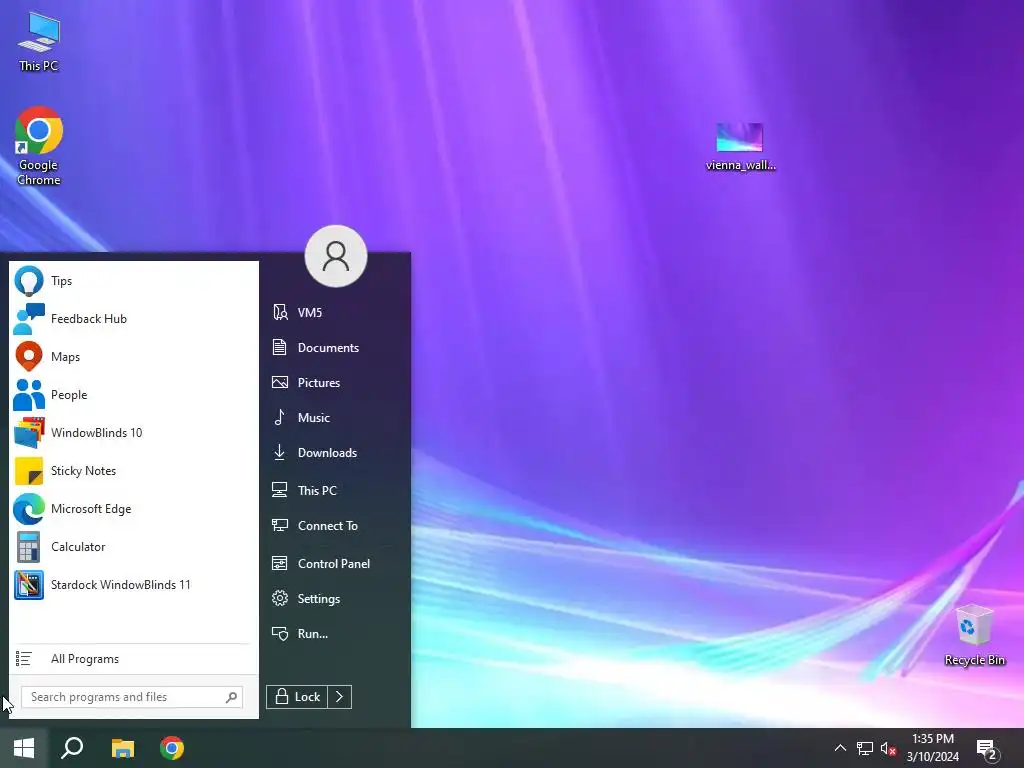Viewport: 1024px width, 768px height.
Task: Open Documents from Start menu
Action: (x=336, y=347)
